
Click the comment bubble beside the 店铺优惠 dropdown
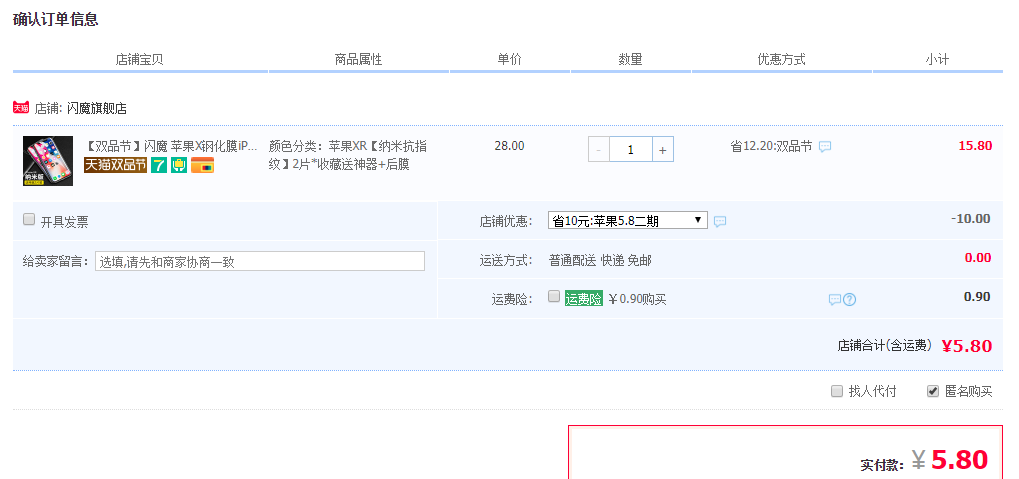[720, 222]
